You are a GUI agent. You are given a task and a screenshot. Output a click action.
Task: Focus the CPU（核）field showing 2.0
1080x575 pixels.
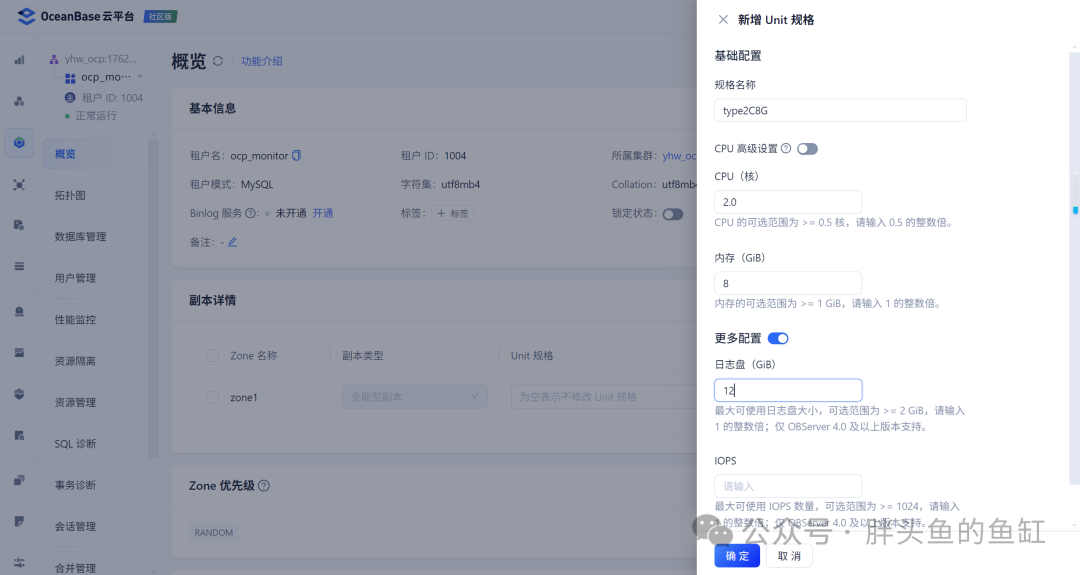pyautogui.click(x=788, y=202)
